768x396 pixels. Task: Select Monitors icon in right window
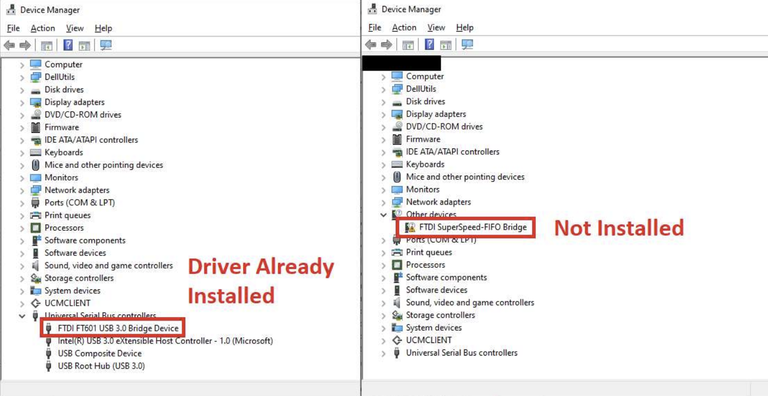(397, 189)
